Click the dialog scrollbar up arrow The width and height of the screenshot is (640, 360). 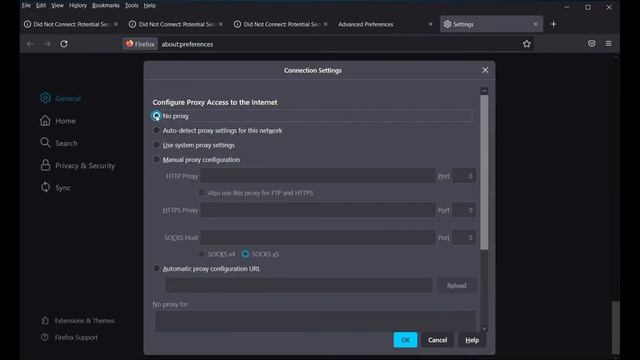click(484, 91)
